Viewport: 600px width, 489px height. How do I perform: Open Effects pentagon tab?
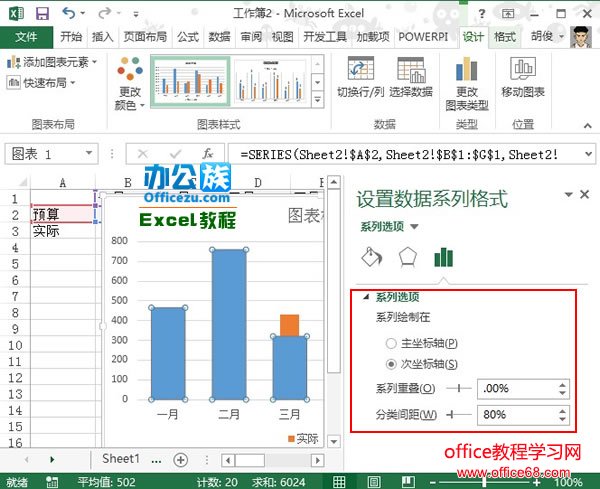click(408, 257)
